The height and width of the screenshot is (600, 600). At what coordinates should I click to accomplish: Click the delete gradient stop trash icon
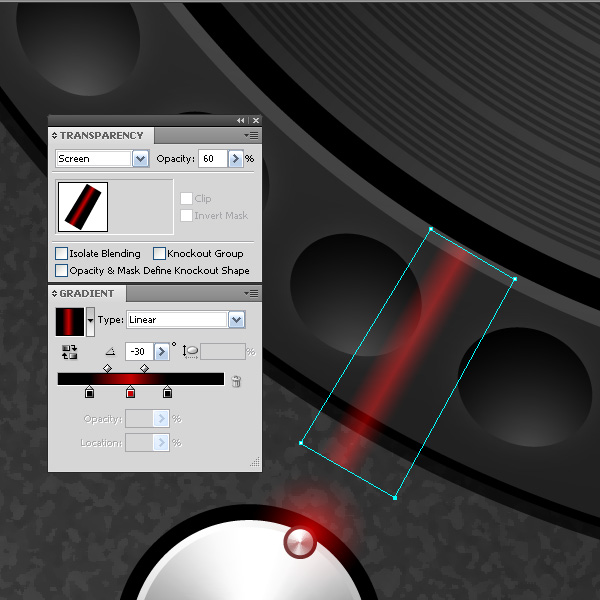click(236, 381)
